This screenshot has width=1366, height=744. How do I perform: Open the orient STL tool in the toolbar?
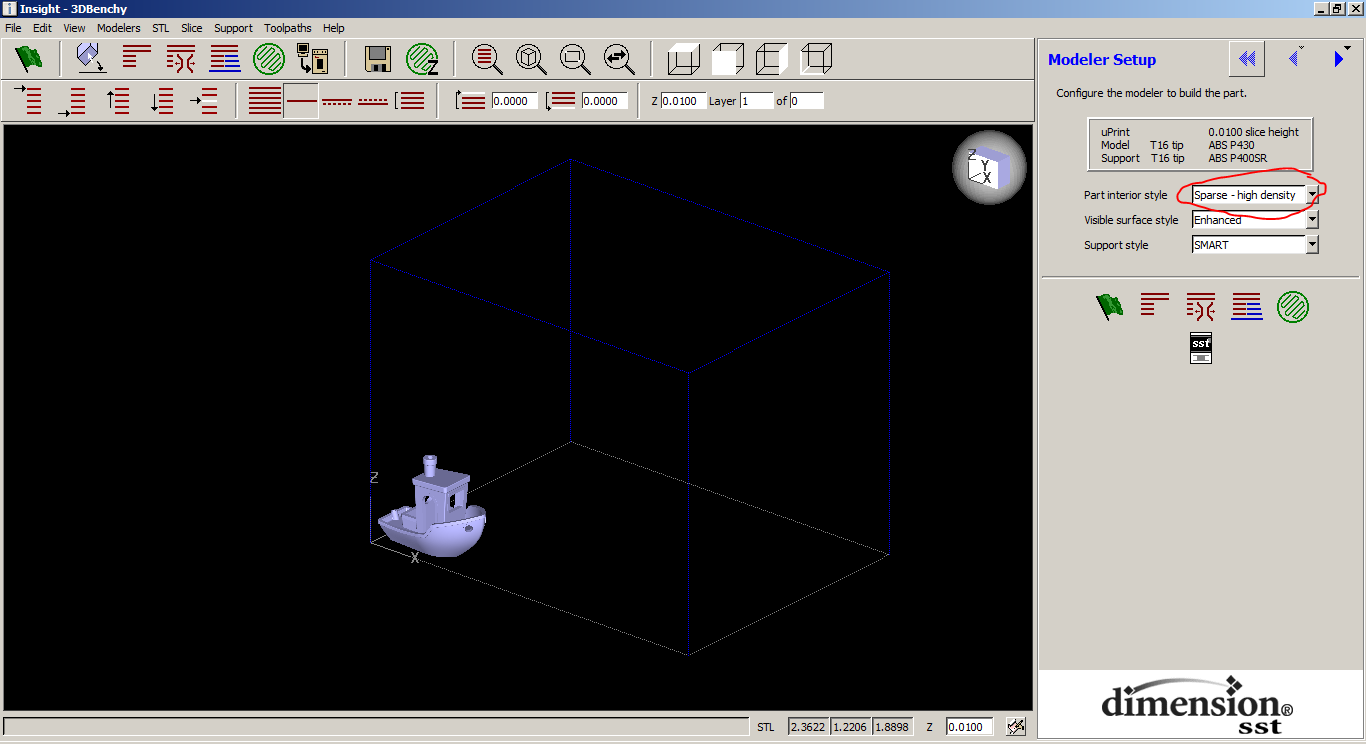click(x=92, y=59)
